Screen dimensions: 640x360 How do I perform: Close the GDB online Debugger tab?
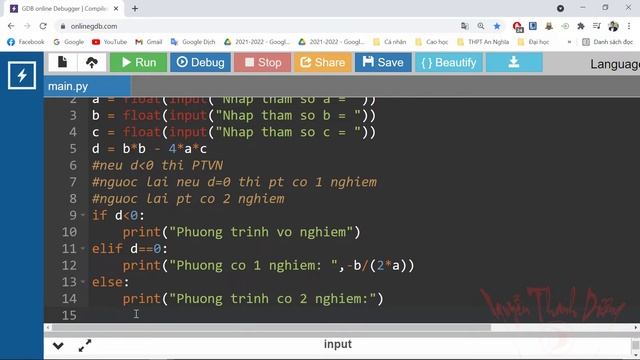(x=116, y=9)
